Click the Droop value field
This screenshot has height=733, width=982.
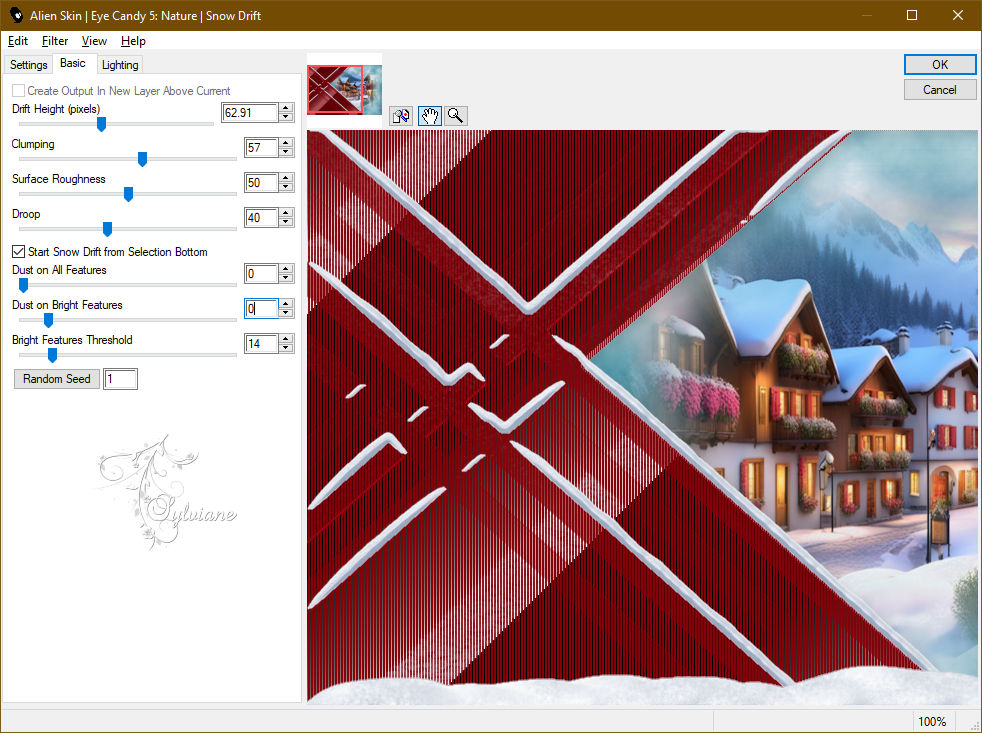pos(261,218)
